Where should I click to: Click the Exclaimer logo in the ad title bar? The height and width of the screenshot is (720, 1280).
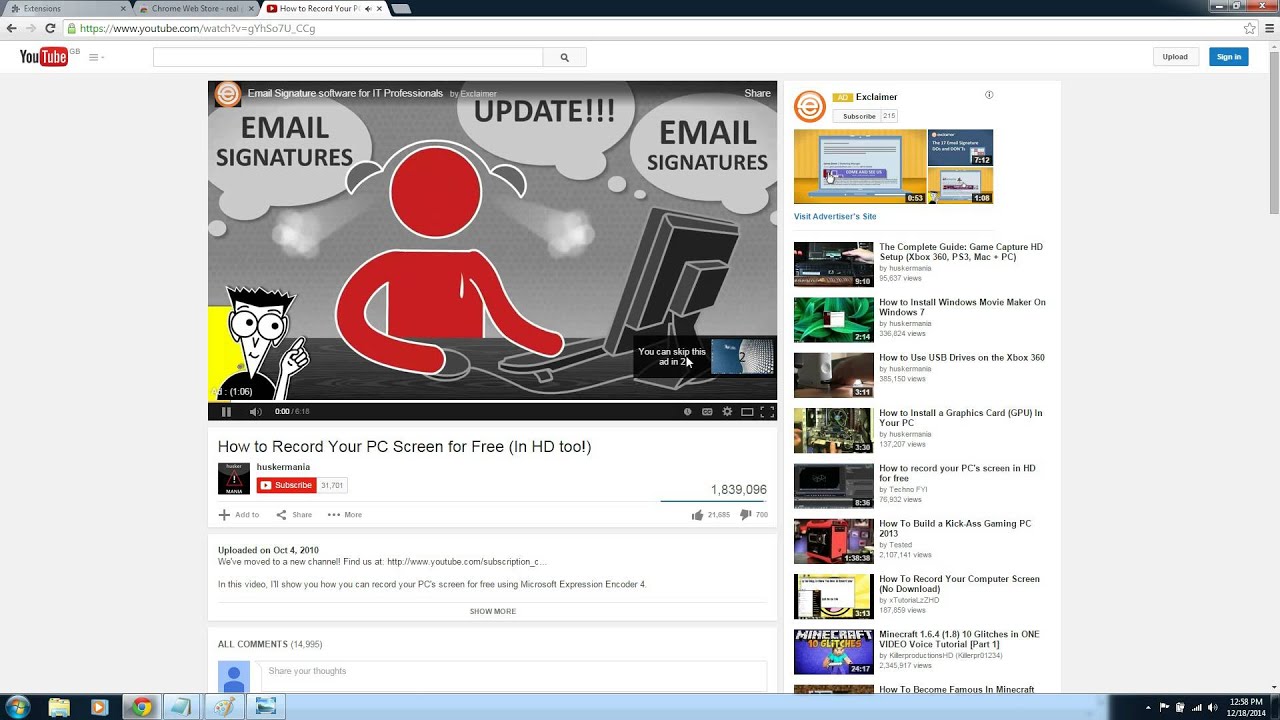228,94
